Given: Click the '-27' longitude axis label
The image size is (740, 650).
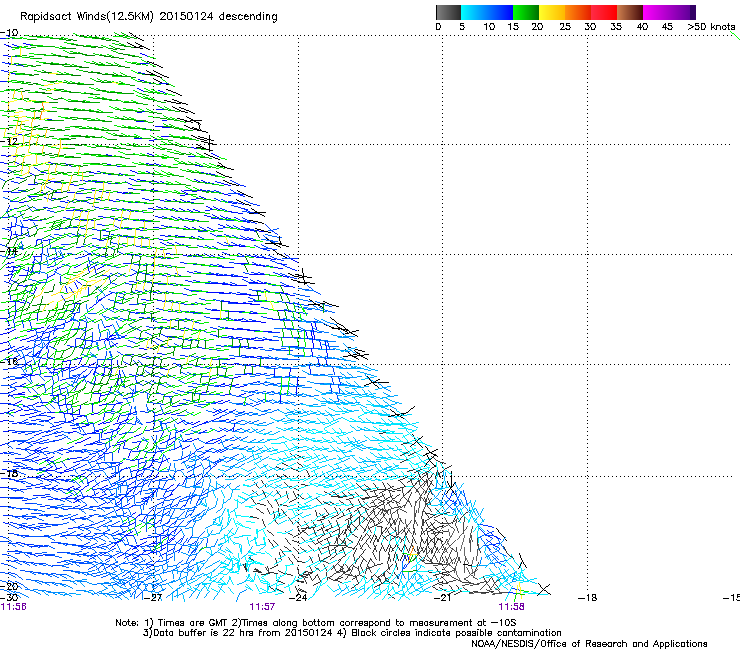Looking at the screenshot, I should (153, 598).
